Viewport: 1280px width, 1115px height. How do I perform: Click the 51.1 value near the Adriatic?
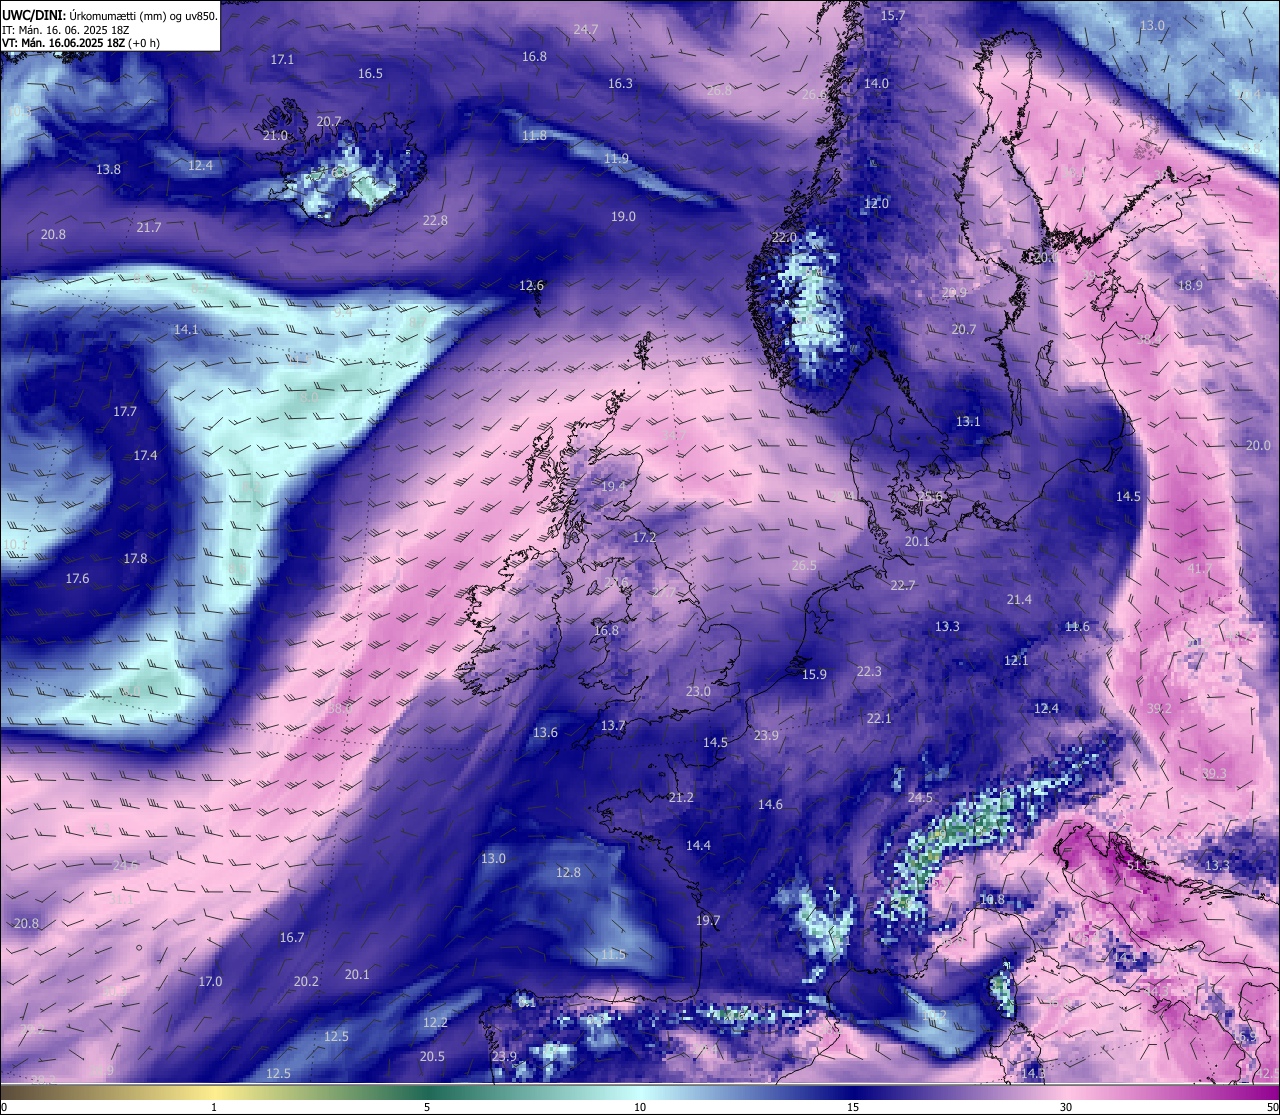tap(1139, 865)
